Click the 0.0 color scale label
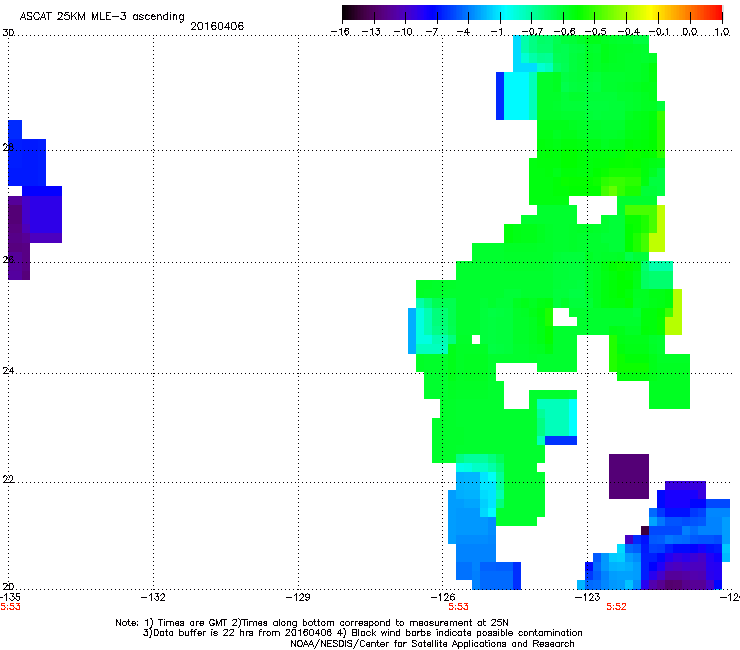The height and width of the screenshot is (650, 740). (x=690, y=32)
